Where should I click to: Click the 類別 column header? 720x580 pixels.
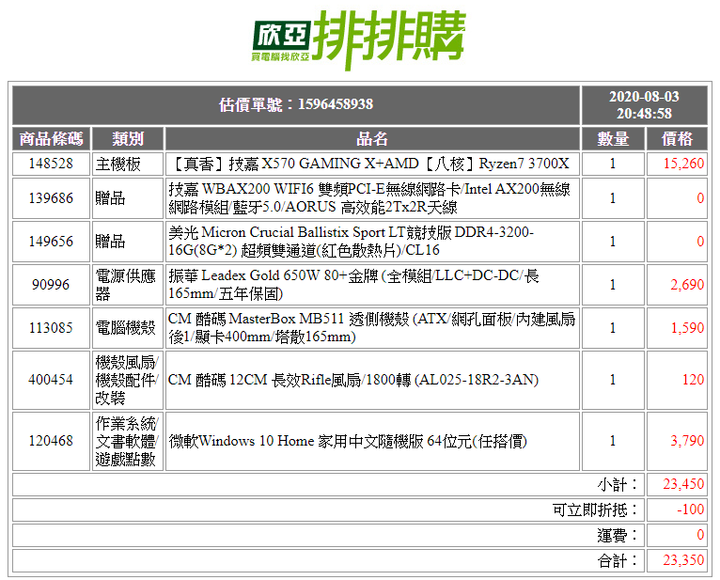point(128,139)
